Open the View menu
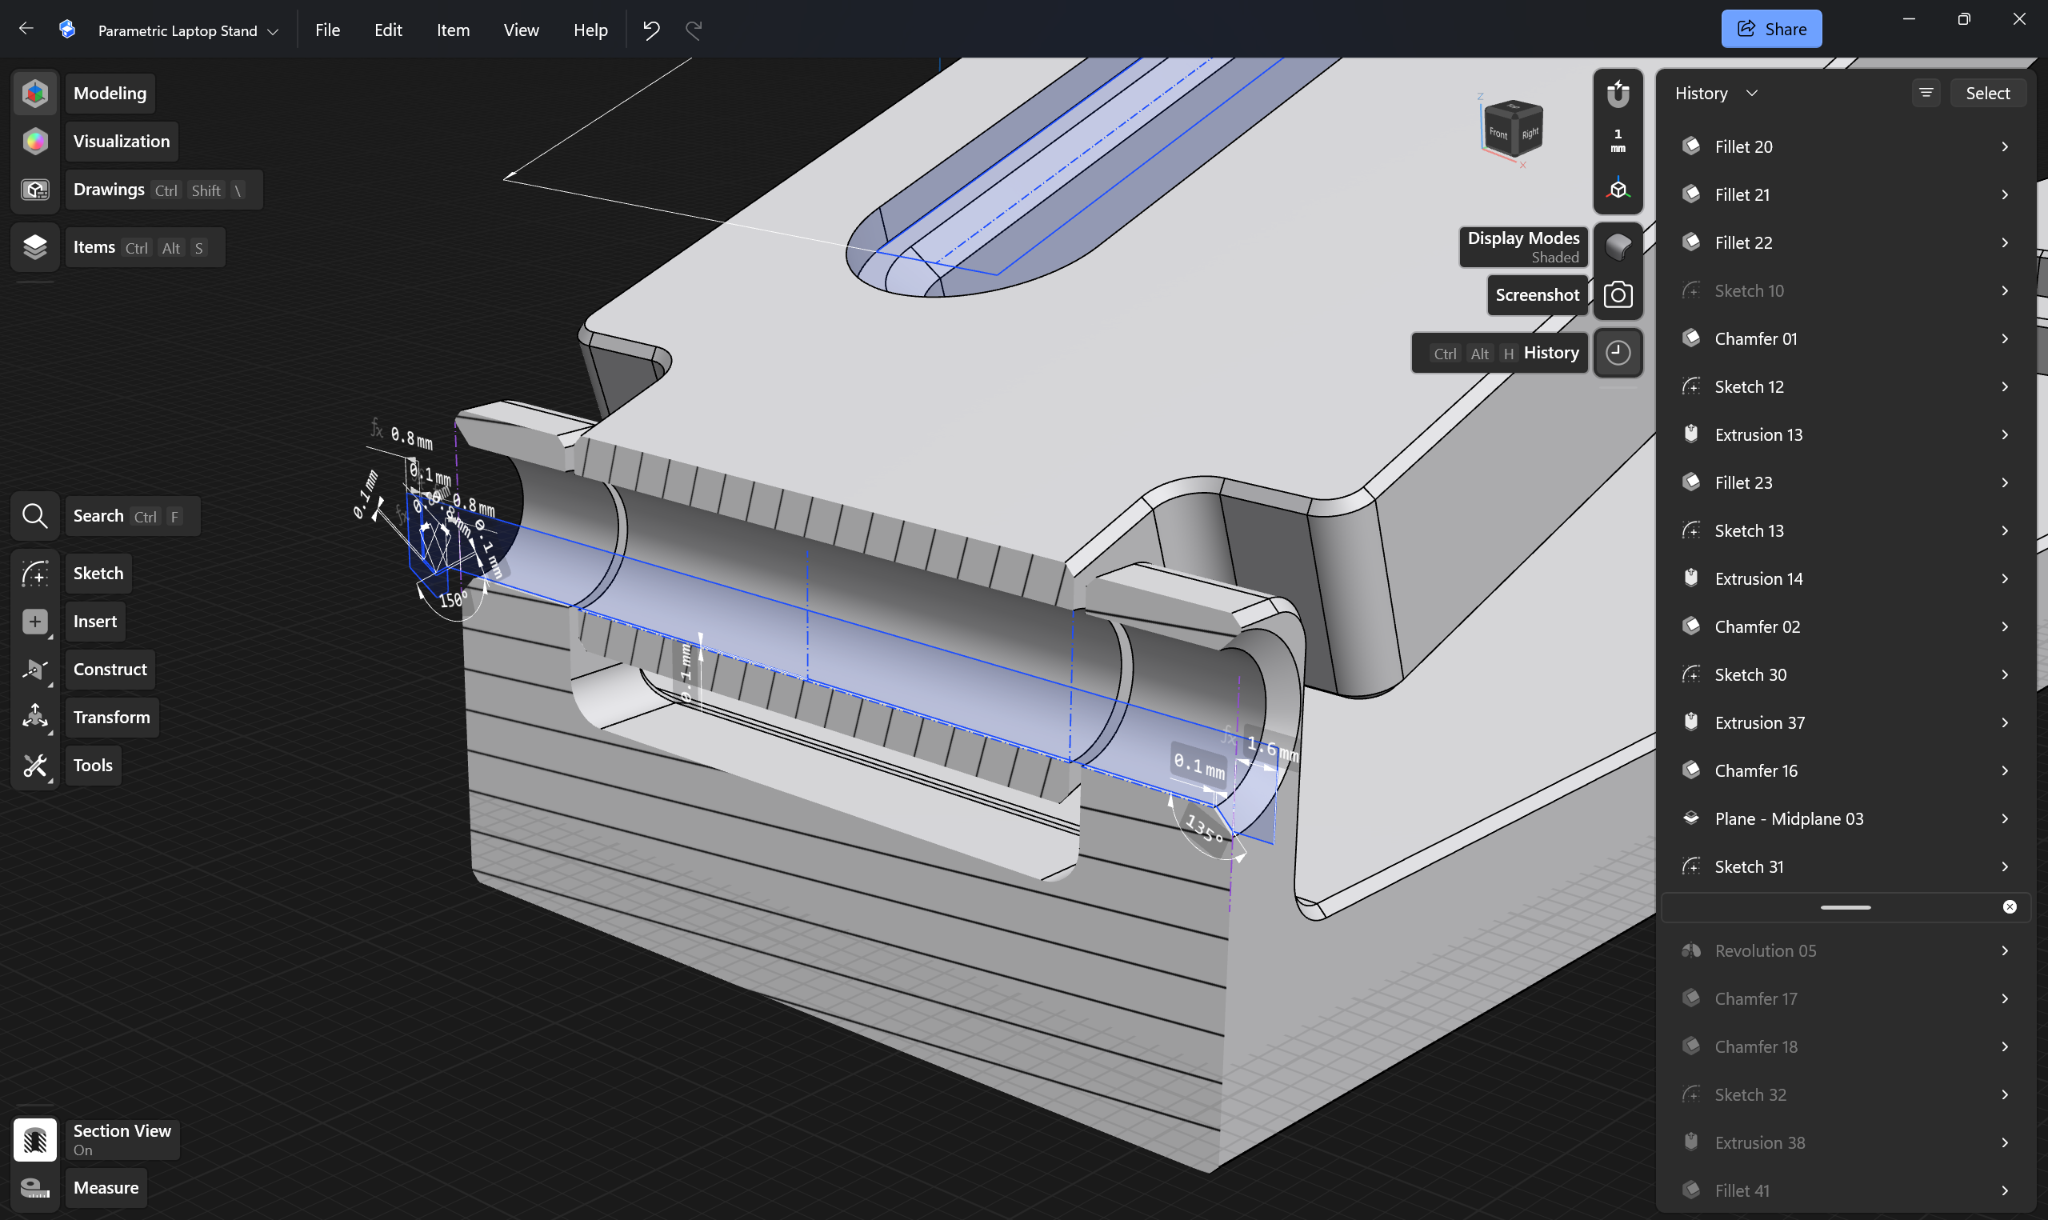Image resolution: width=2048 pixels, height=1220 pixels. (x=521, y=30)
